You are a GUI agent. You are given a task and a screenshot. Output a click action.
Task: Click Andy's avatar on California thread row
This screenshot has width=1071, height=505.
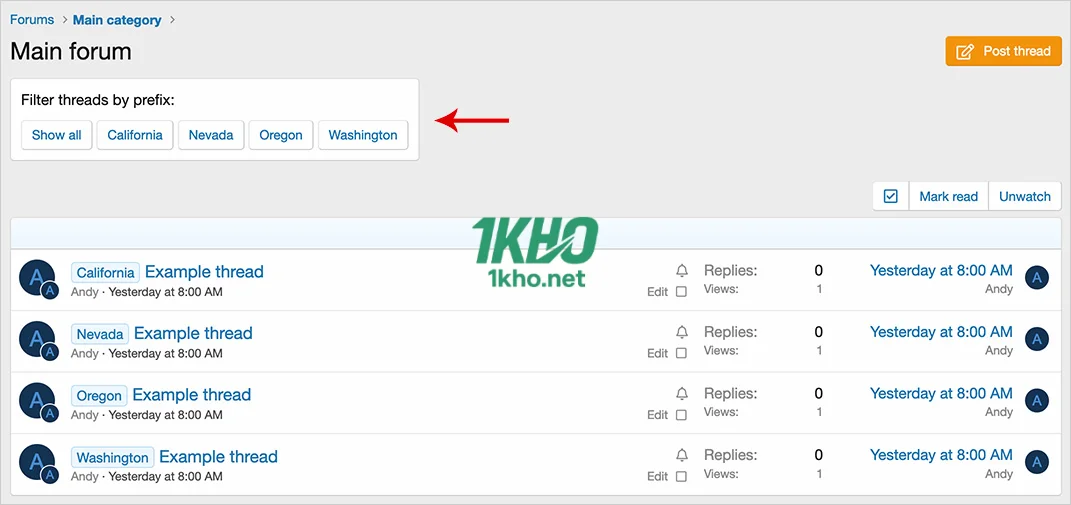pos(37,277)
